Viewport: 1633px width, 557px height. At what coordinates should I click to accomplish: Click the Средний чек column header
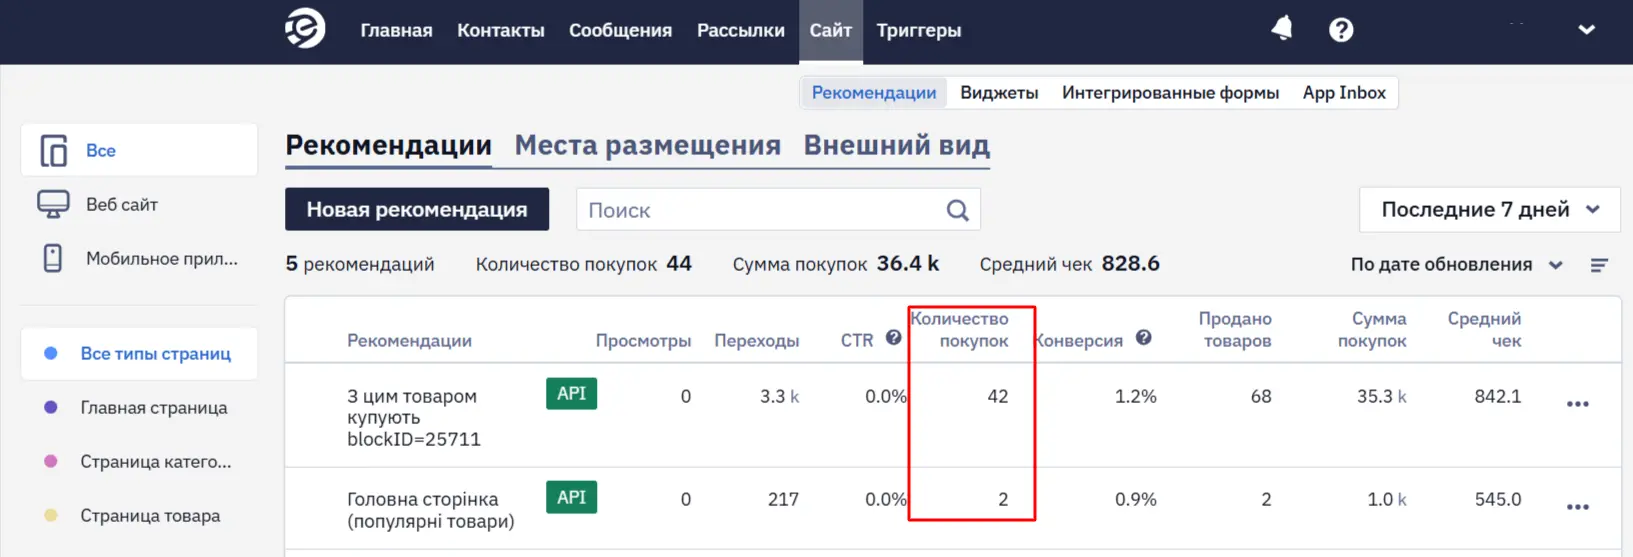point(1484,330)
